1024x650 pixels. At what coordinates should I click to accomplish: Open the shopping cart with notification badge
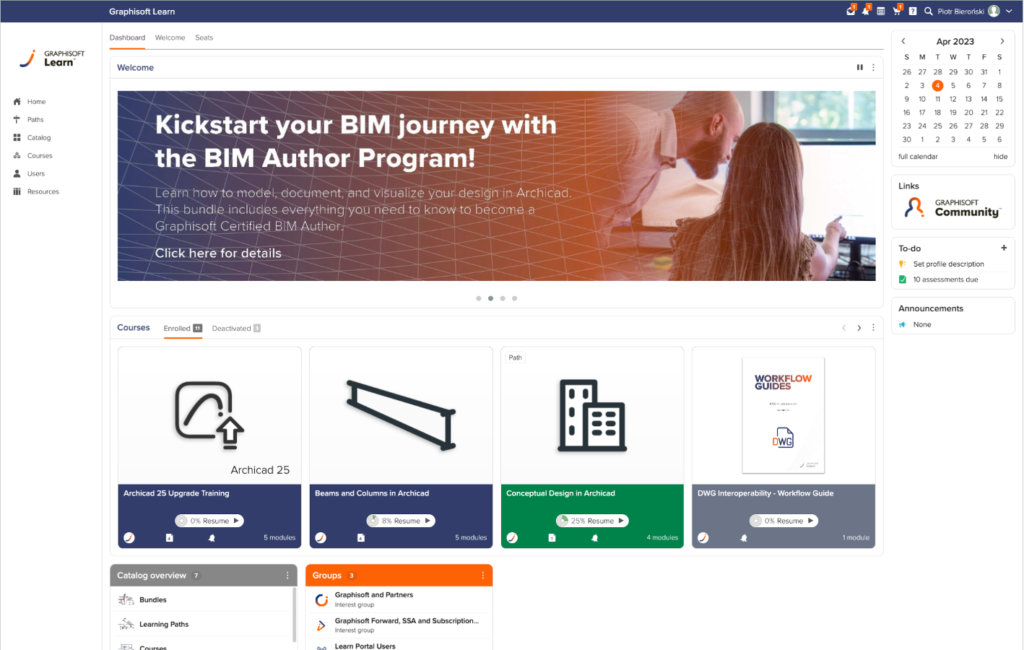point(897,10)
